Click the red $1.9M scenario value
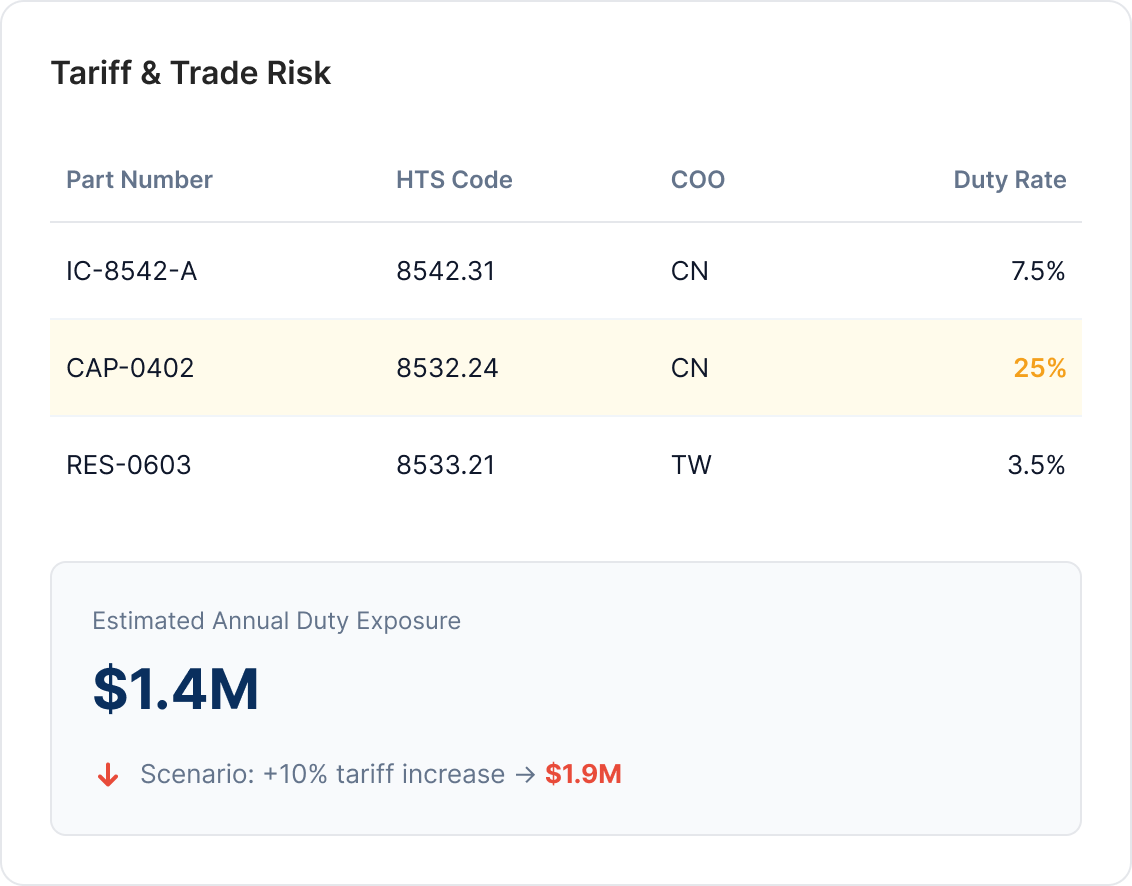 [583, 774]
